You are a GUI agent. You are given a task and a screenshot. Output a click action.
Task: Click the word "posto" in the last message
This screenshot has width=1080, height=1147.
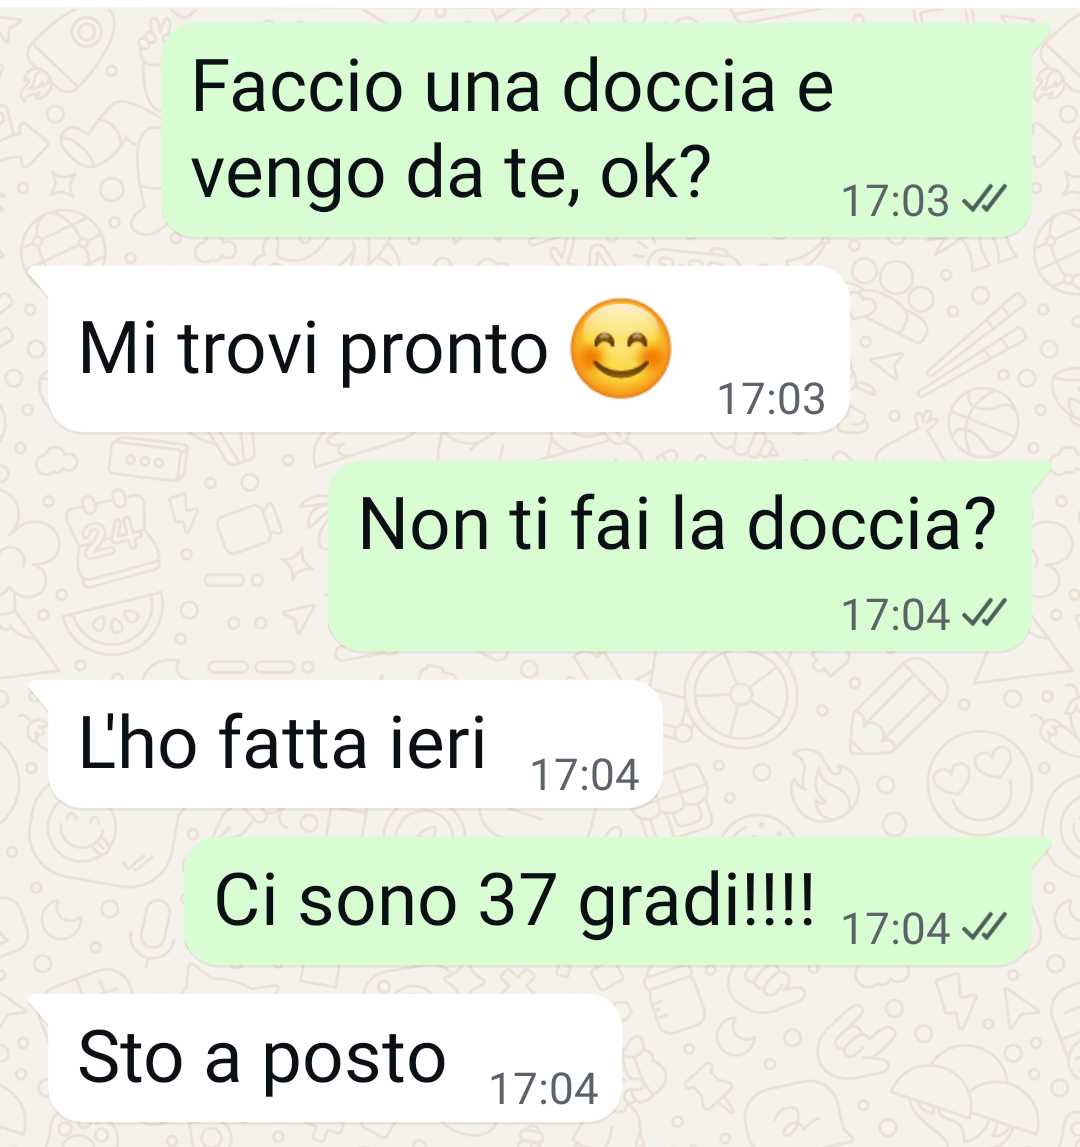point(353,1061)
